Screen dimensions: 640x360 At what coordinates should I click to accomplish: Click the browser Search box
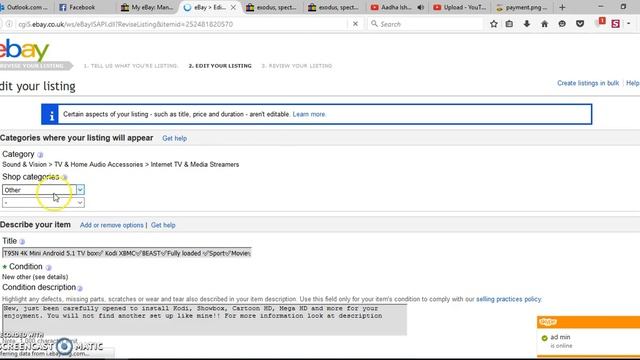pos(424,24)
